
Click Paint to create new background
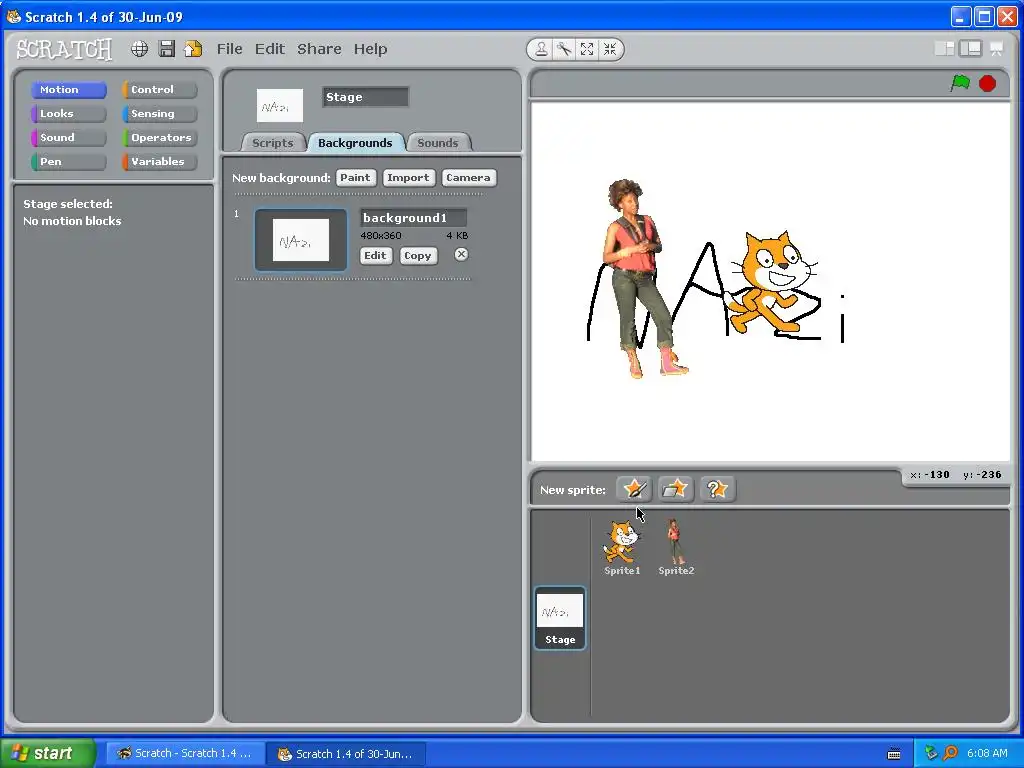pos(355,178)
